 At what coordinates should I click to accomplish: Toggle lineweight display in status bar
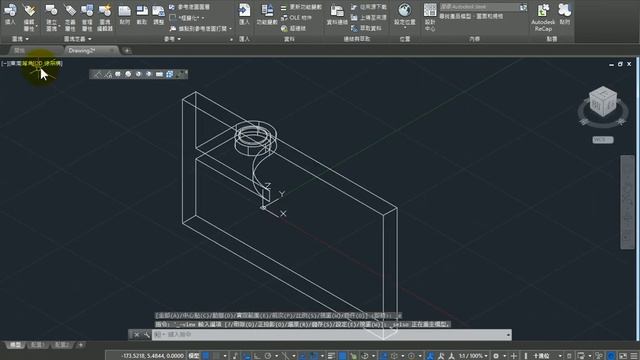(331, 356)
